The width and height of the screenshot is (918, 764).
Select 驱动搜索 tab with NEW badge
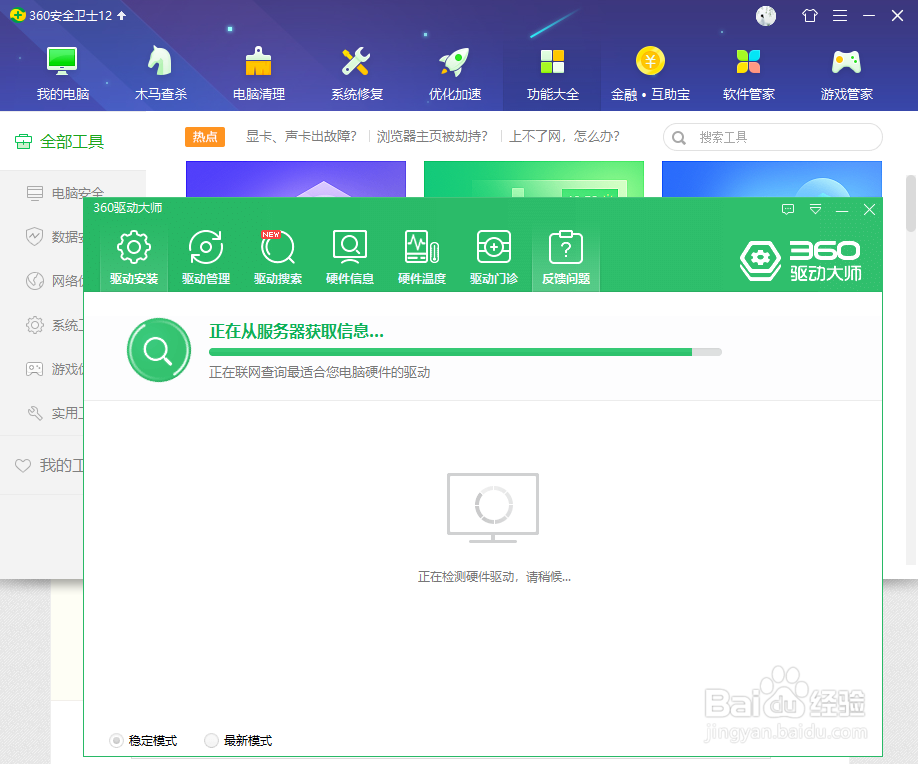pyautogui.click(x=278, y=258)
